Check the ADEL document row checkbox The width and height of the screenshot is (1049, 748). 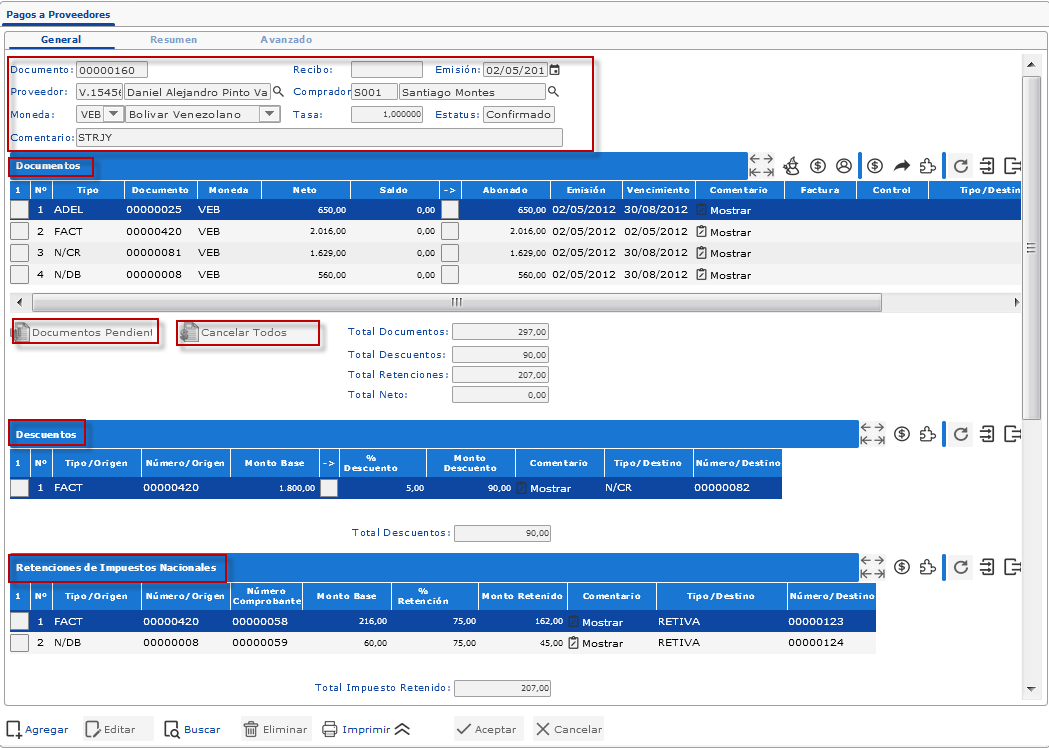click(x=19, y=210)
